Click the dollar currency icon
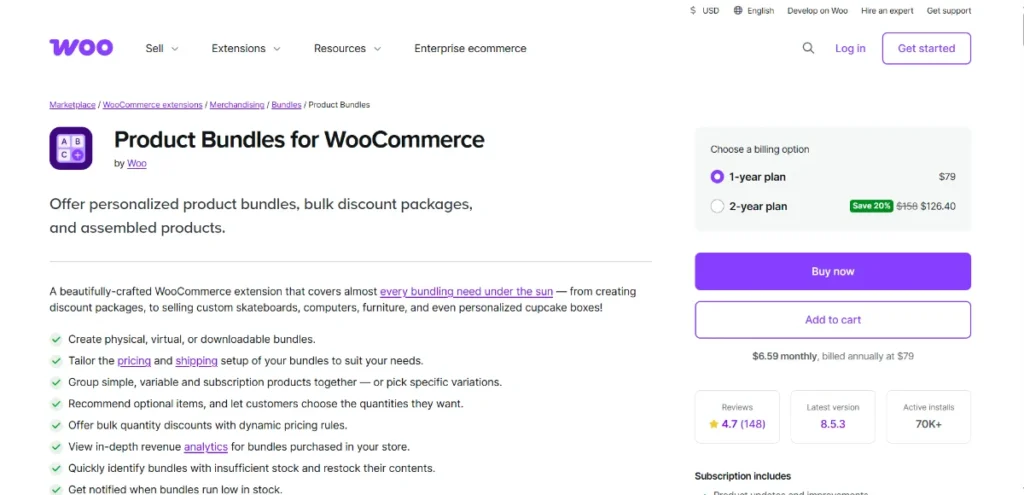The width and height of the screenshot is (1024, 495). 694,11
